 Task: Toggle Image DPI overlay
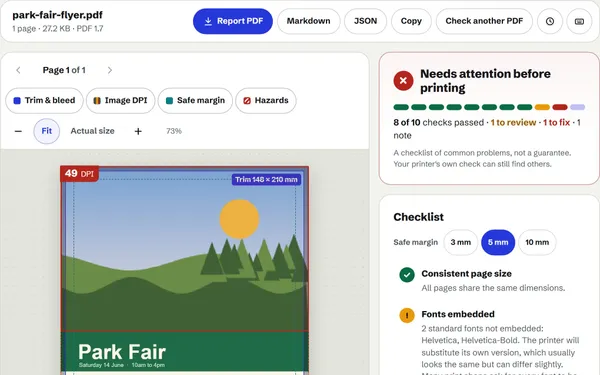(121, 101)
